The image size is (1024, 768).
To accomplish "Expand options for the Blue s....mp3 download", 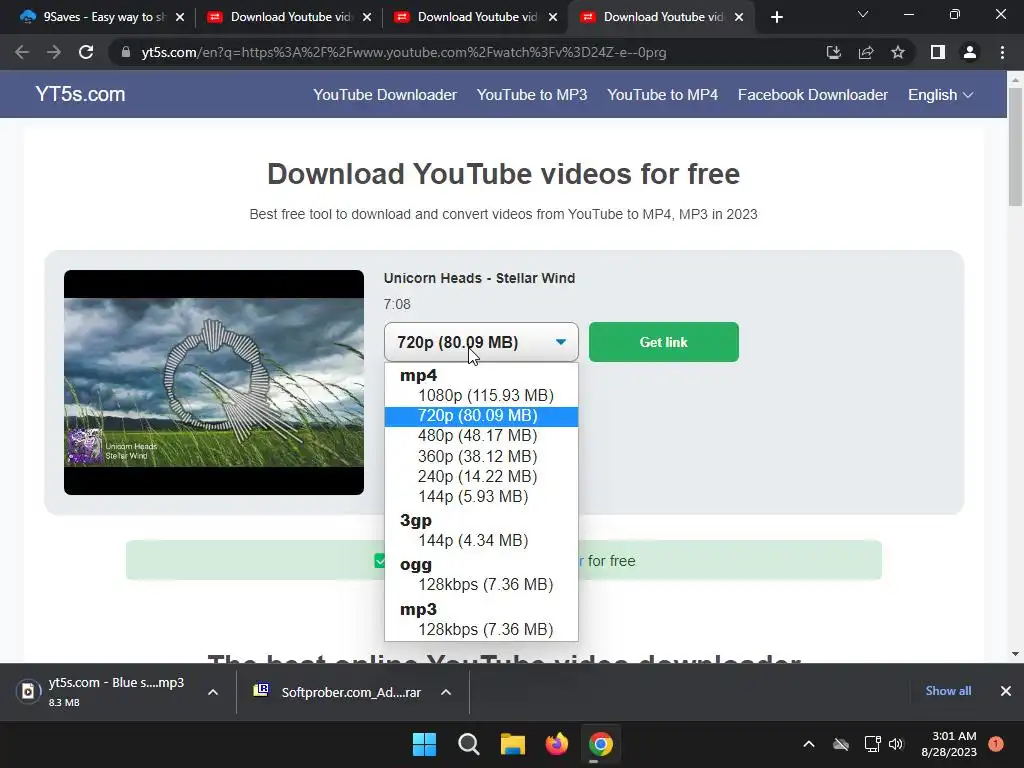I will 213,692.
